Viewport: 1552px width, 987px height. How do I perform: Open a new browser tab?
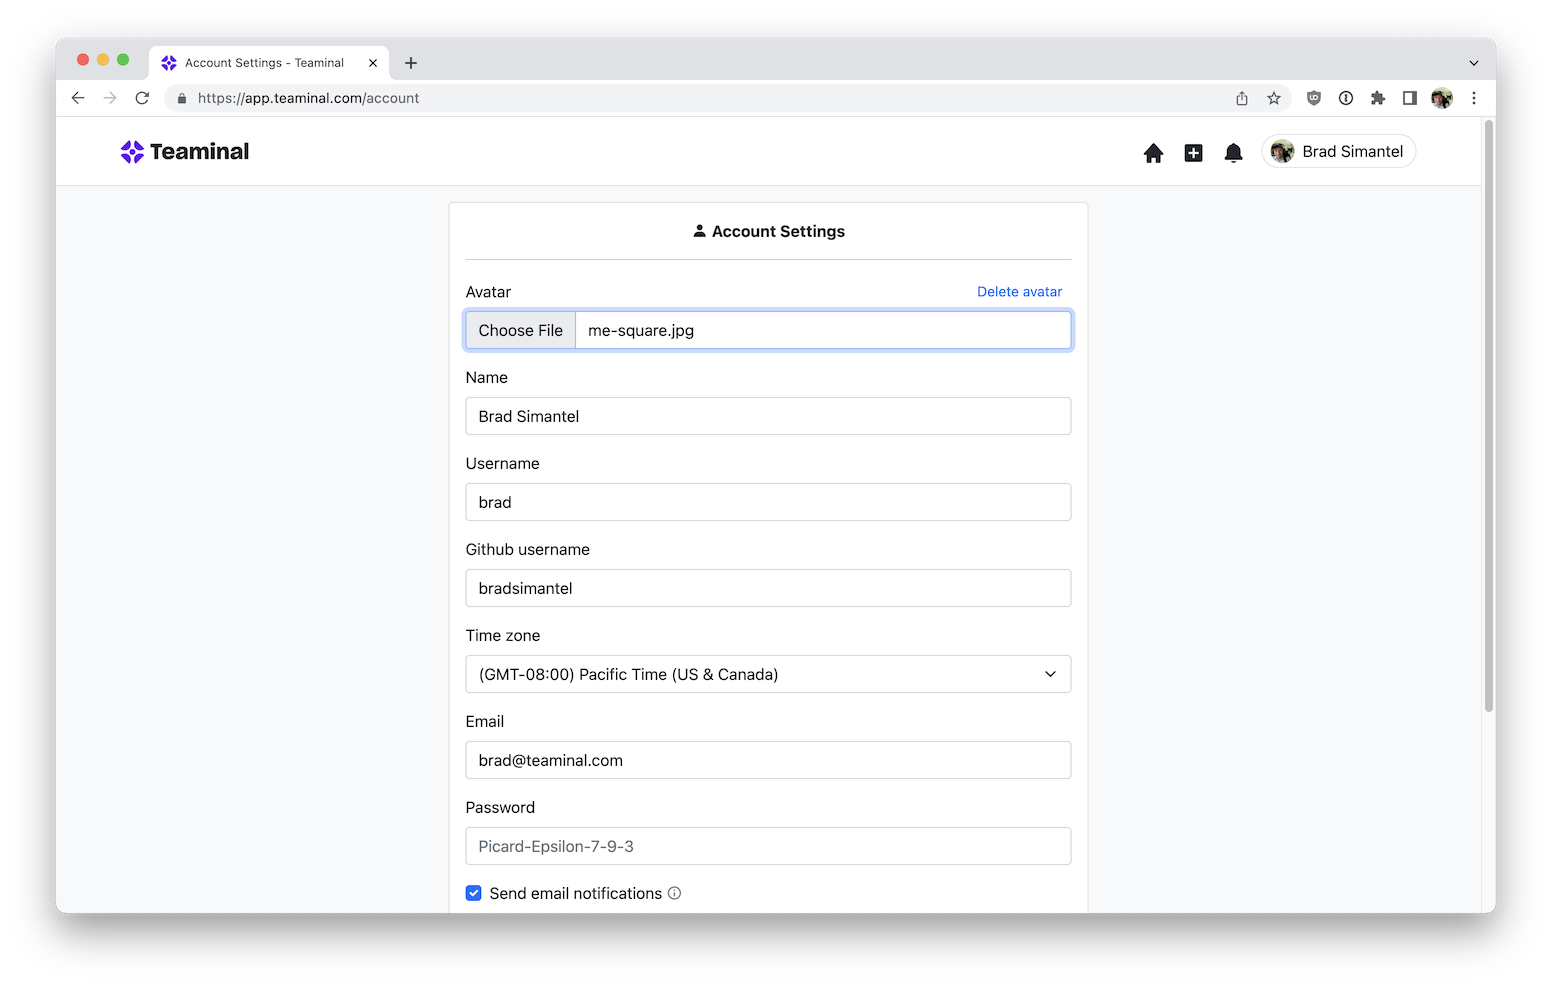coord(410,63)
